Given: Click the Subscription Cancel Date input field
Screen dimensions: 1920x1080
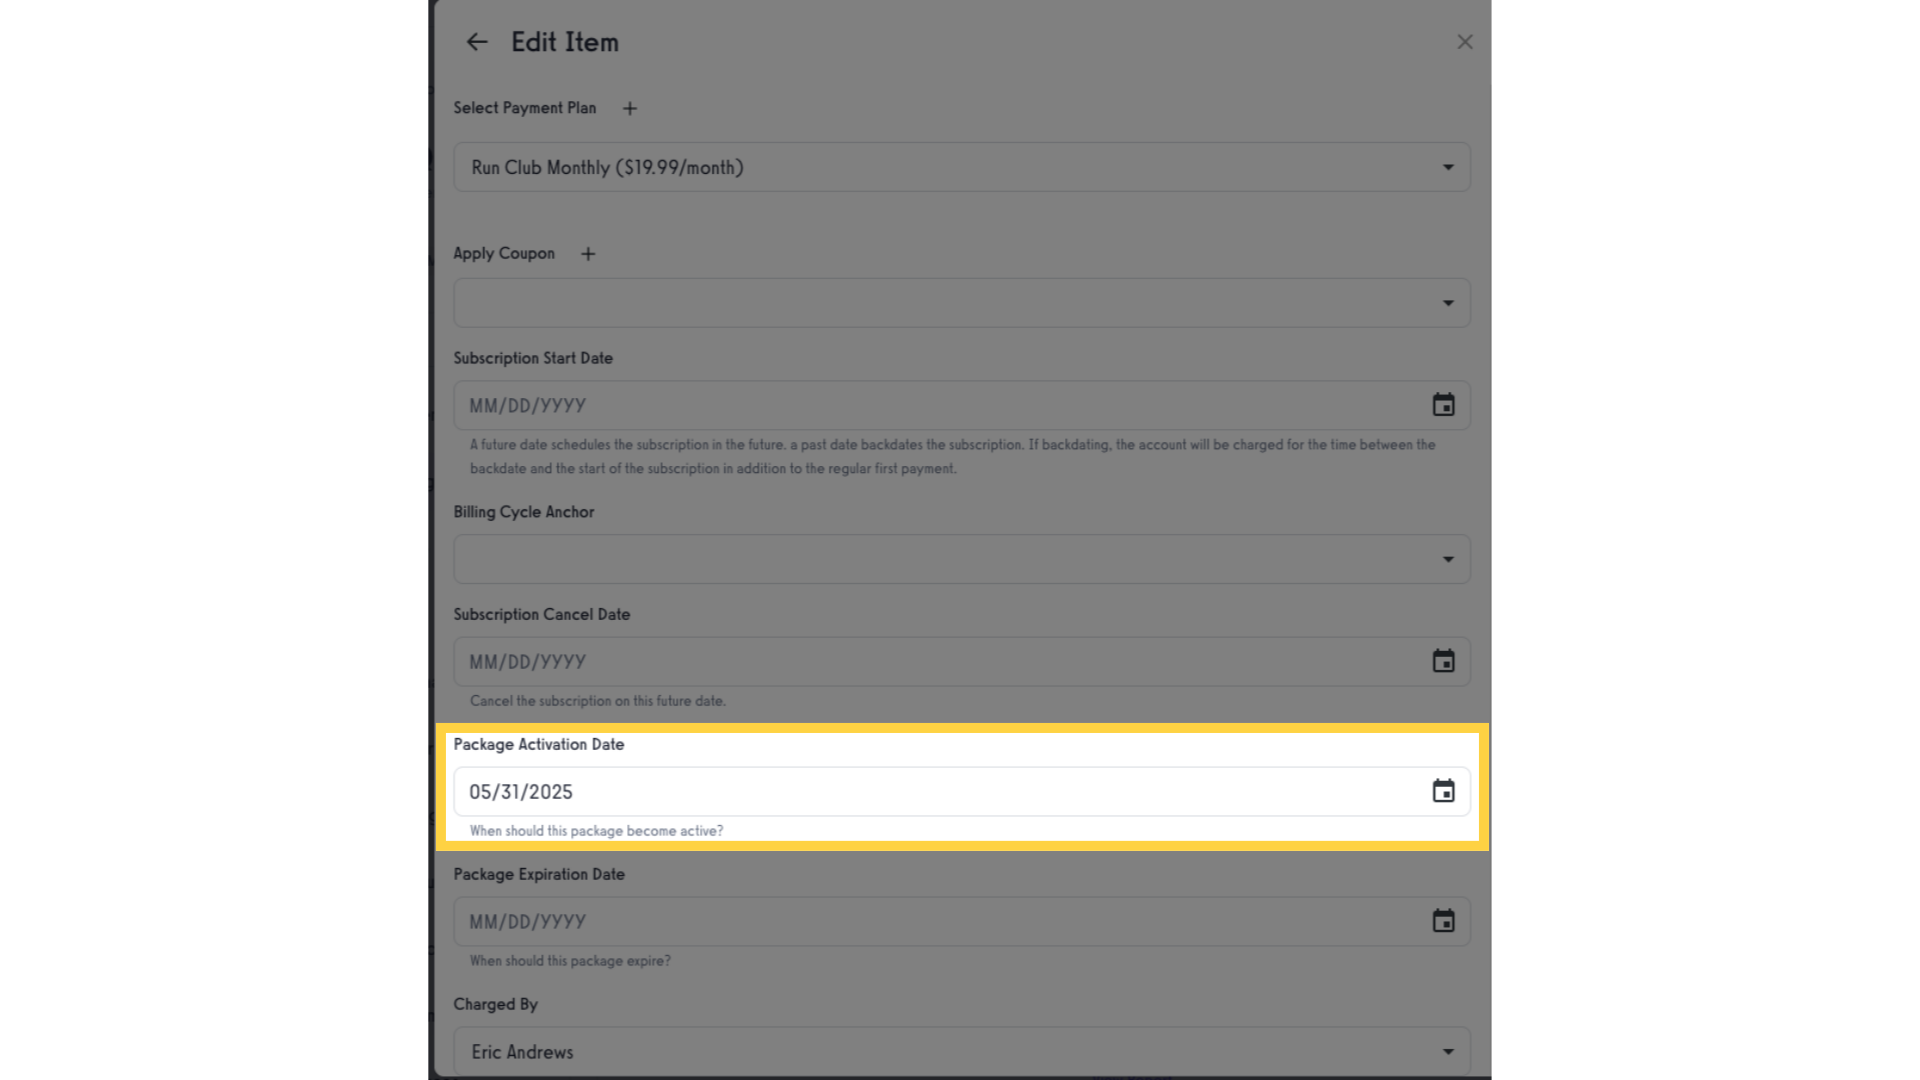Looking at the screenshot, I should (940, 661).
